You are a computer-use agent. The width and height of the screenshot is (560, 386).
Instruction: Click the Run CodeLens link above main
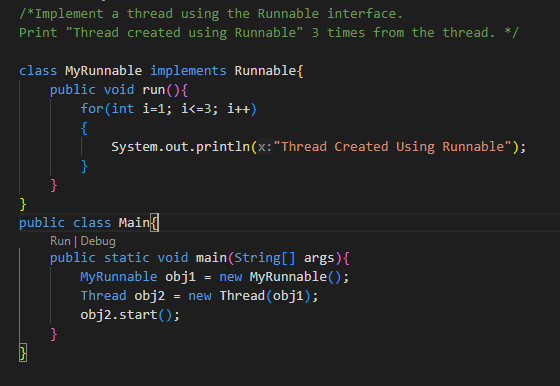point(60,241)
